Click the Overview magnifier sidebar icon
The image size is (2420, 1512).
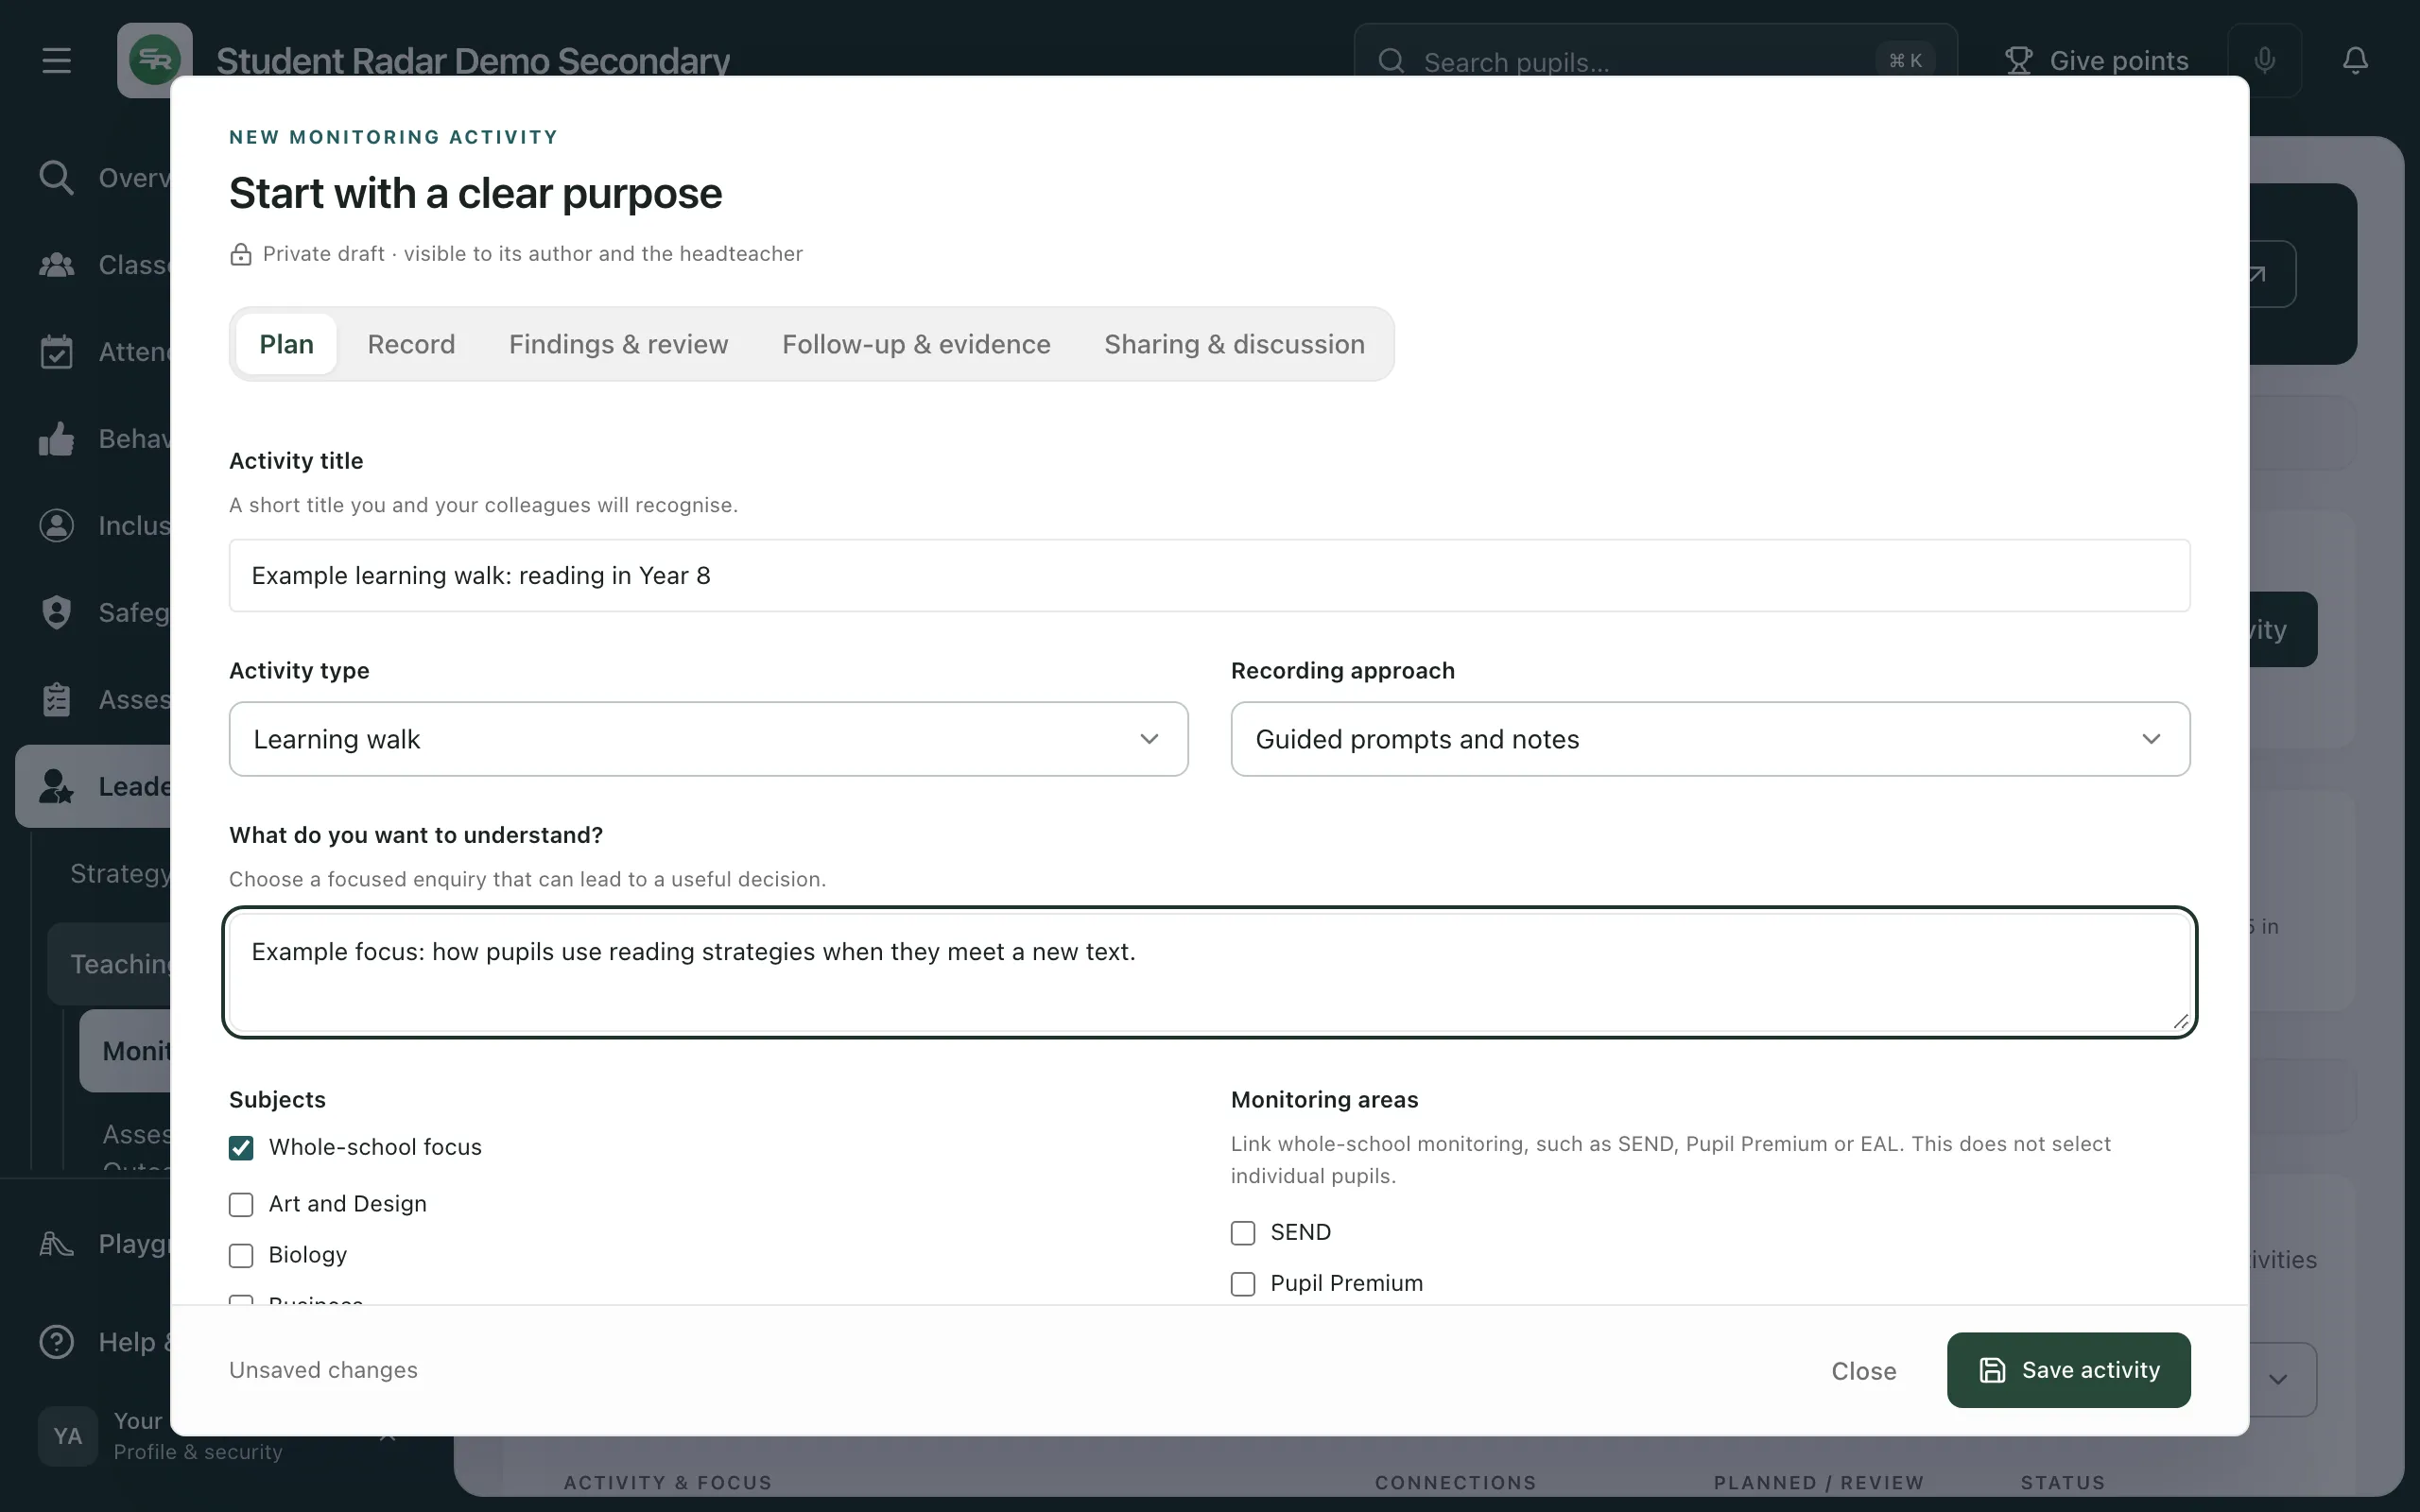pos(56,178)
